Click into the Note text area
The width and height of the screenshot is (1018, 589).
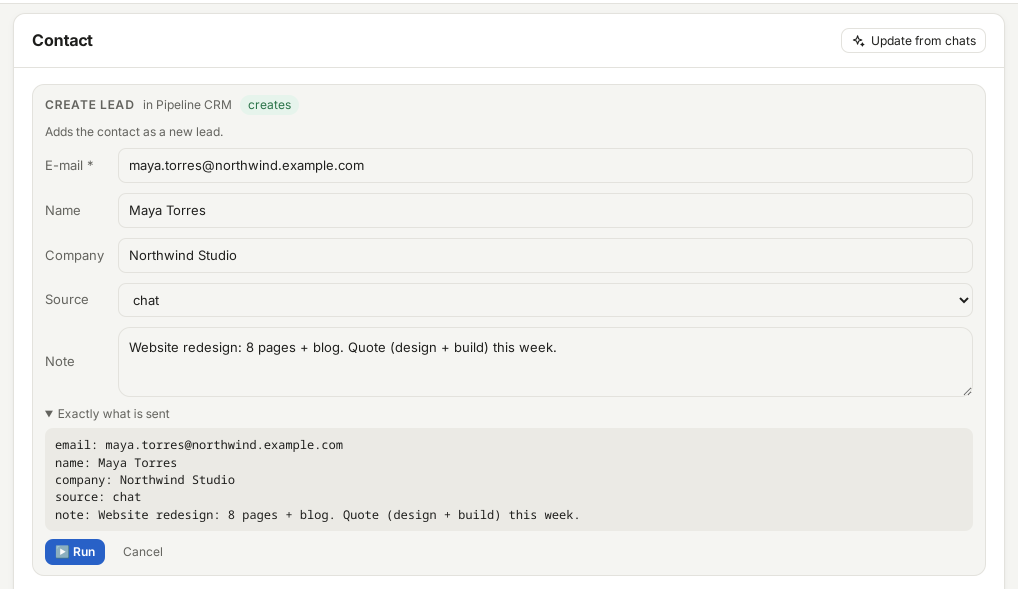coord(545,362)
